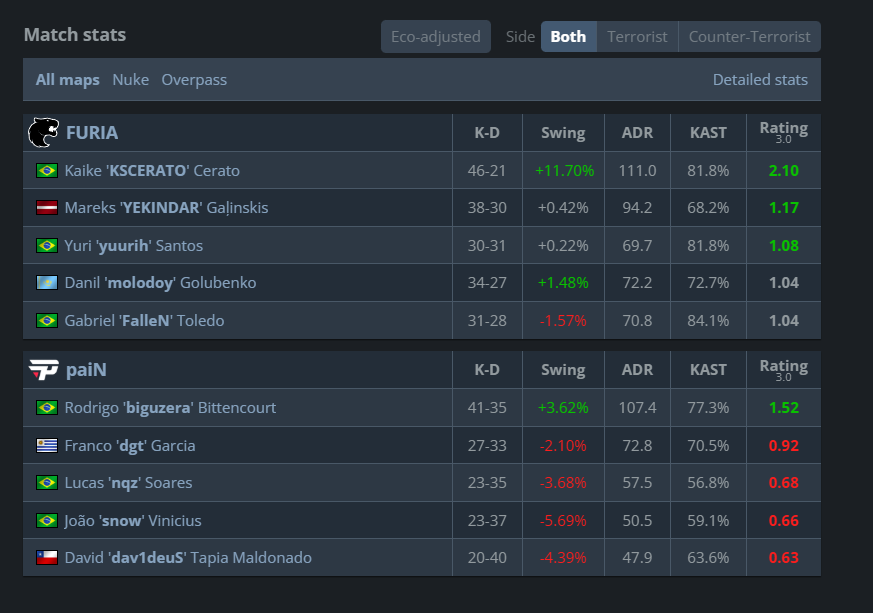Click the paiN table K-D column header
The height and width of the screenshot is (613, 873).
tap(487, 370)
